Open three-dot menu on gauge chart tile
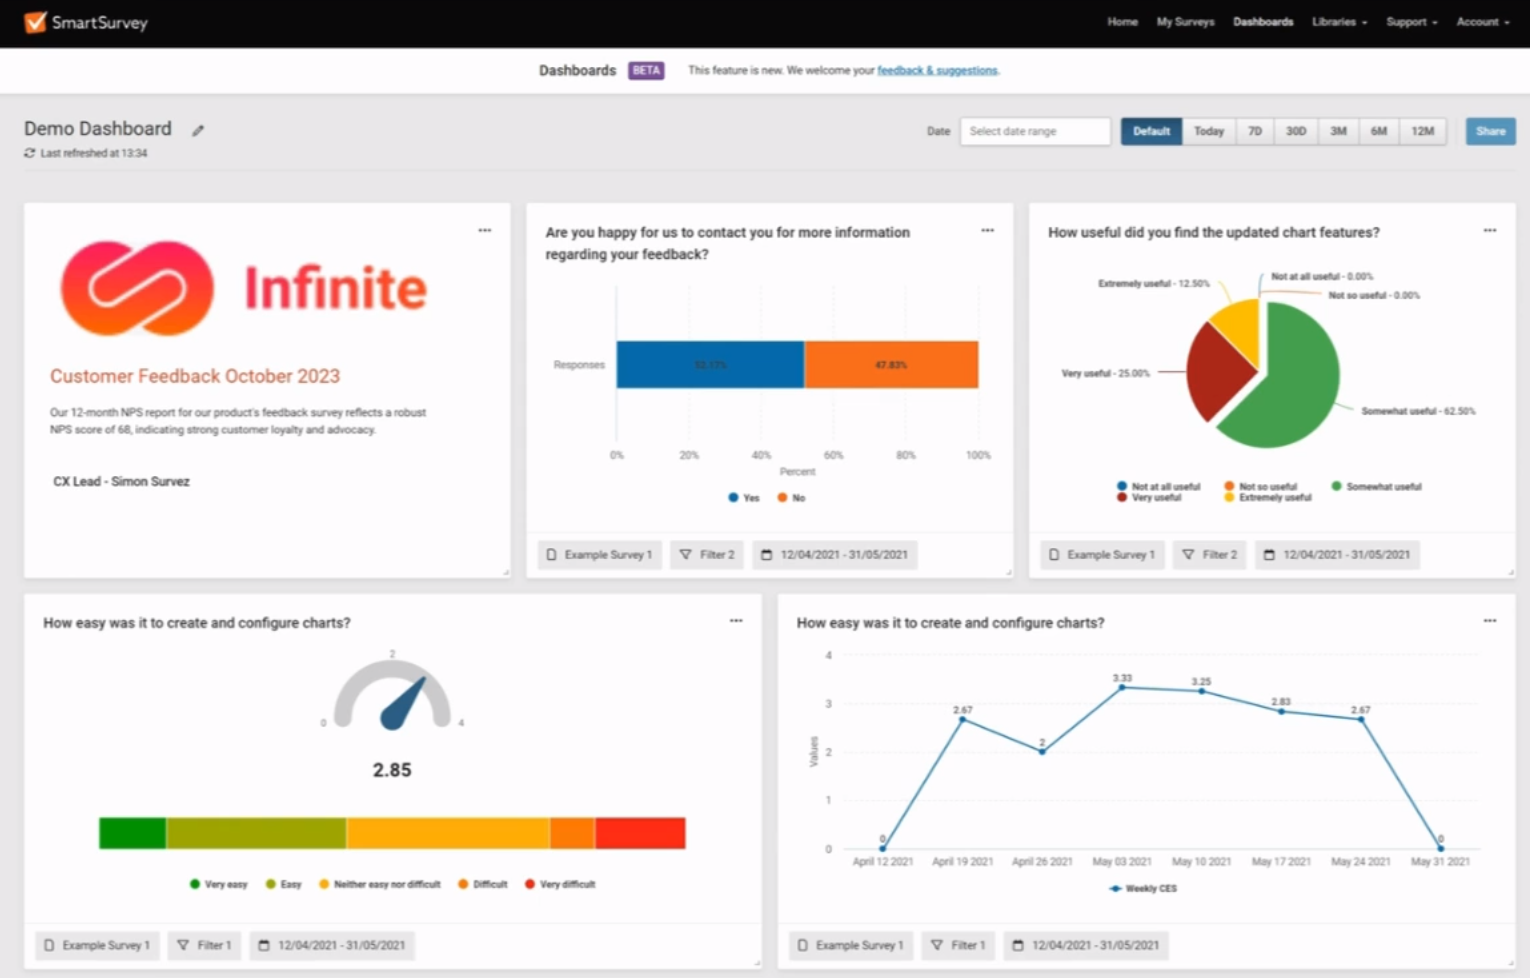Screen dimensions: 1530x978 click(x=736, y=621)
